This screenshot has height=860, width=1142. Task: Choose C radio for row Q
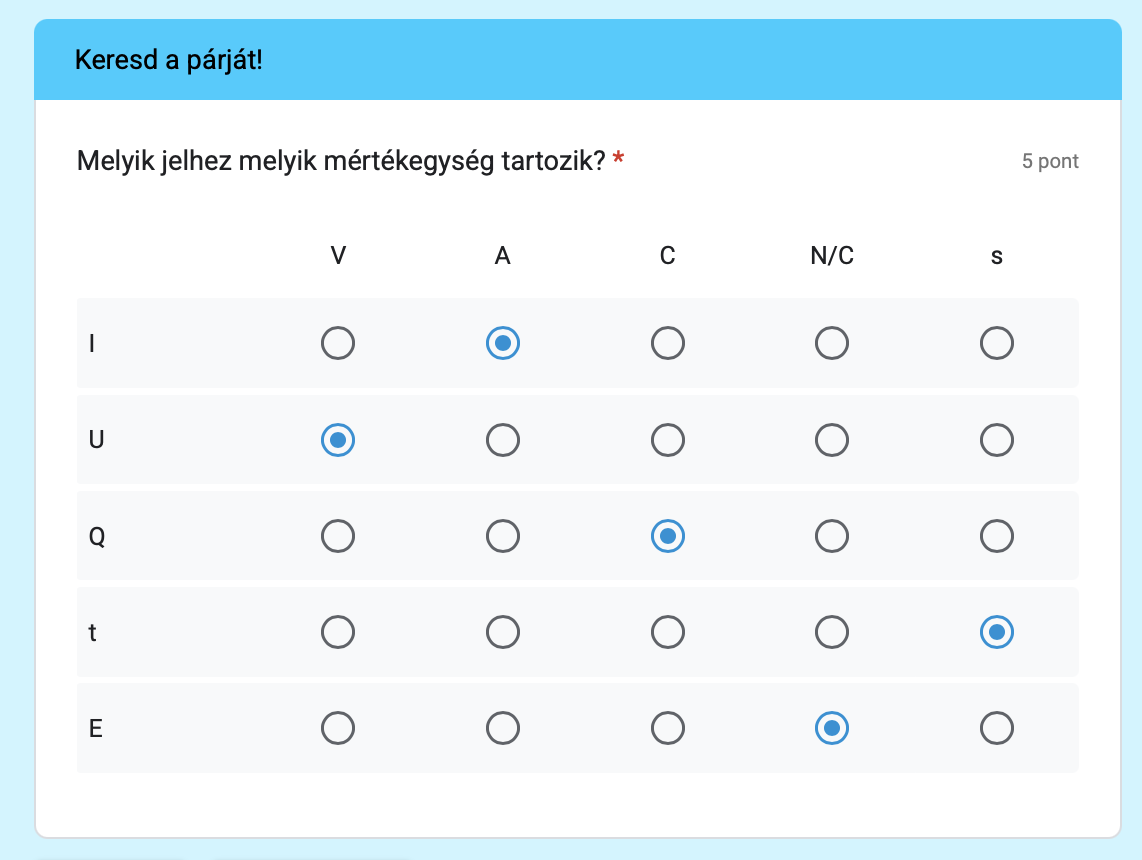coord(668,537)
